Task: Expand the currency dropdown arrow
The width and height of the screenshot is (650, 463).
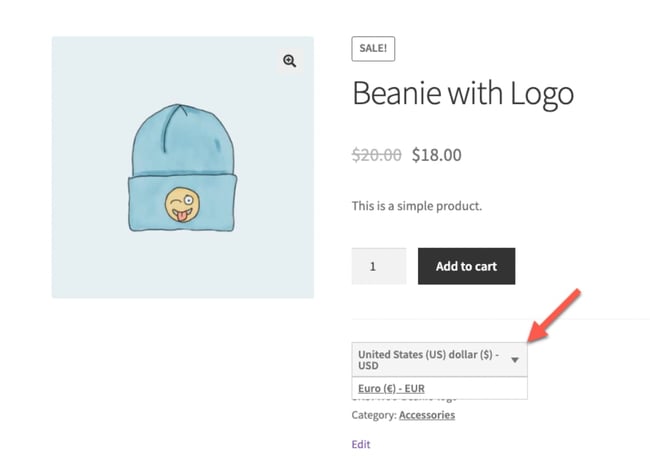Action: [515, 360]
